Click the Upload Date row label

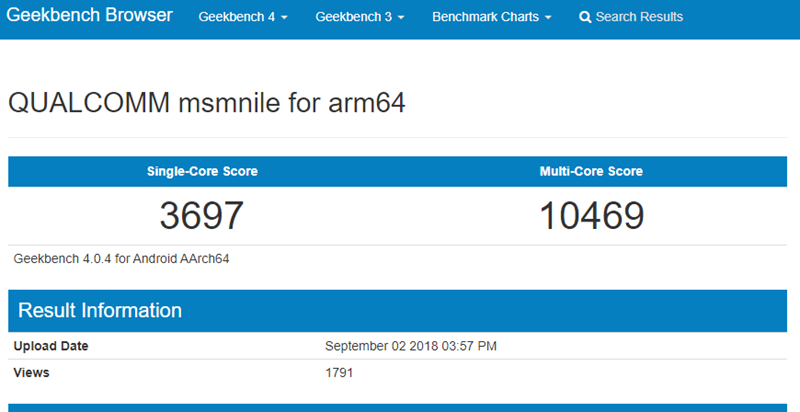click(x=51, y=346)
